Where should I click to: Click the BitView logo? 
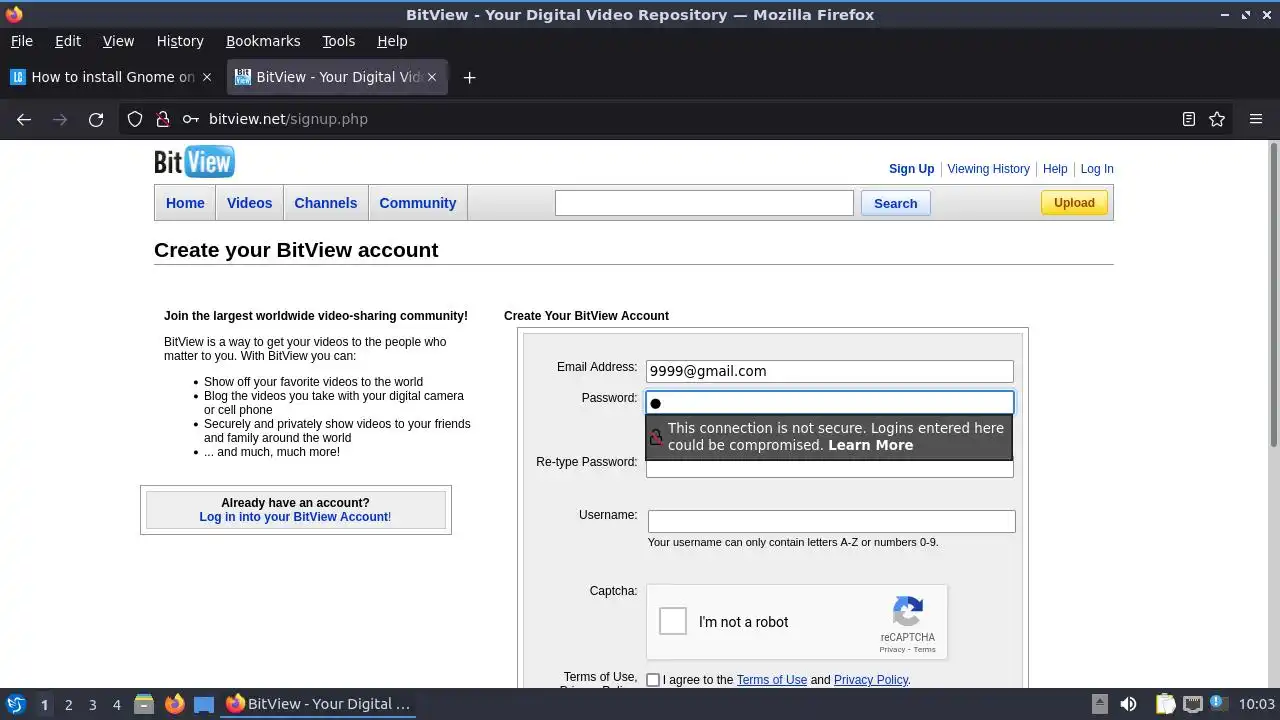(x=194, y=162)
